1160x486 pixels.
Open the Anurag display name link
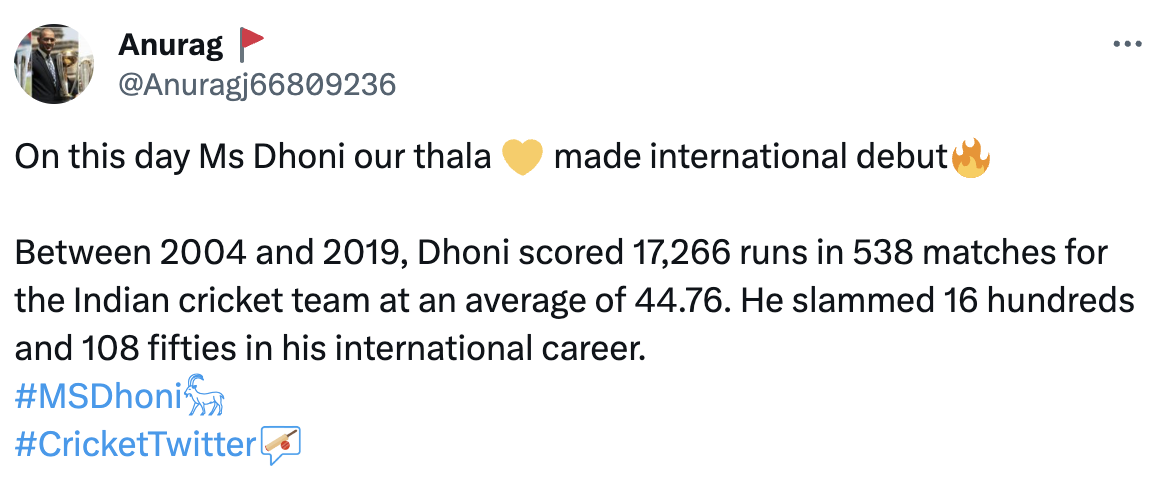click(x=168, y=44)
